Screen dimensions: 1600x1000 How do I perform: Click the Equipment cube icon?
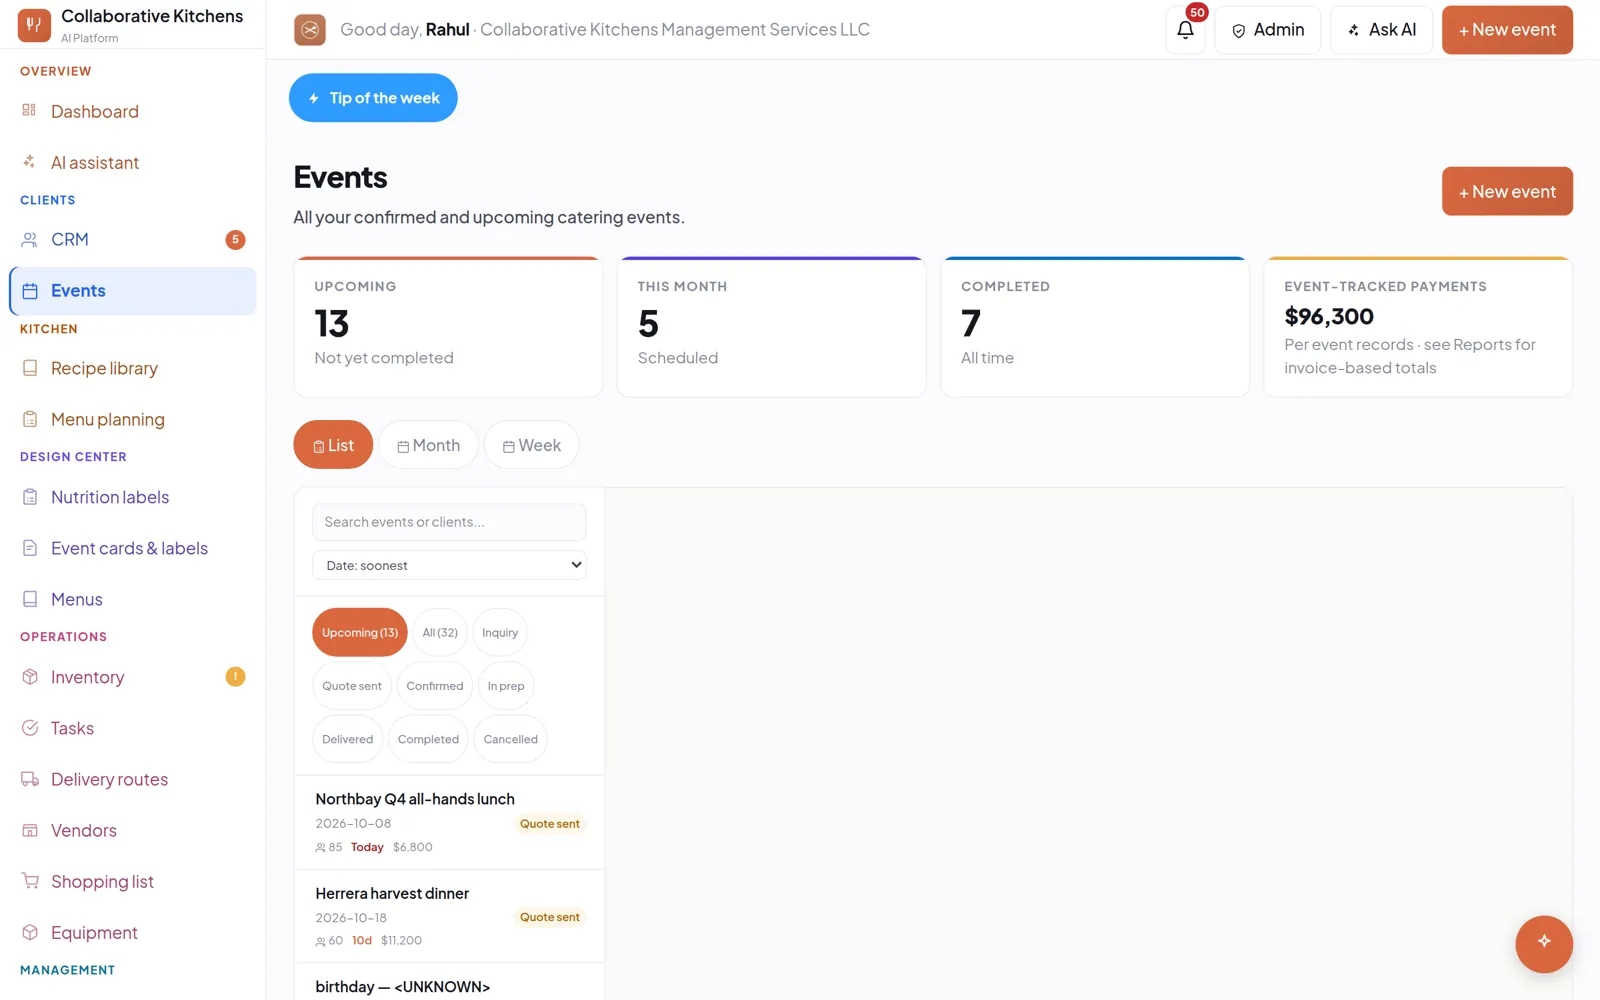pos(29,932)
